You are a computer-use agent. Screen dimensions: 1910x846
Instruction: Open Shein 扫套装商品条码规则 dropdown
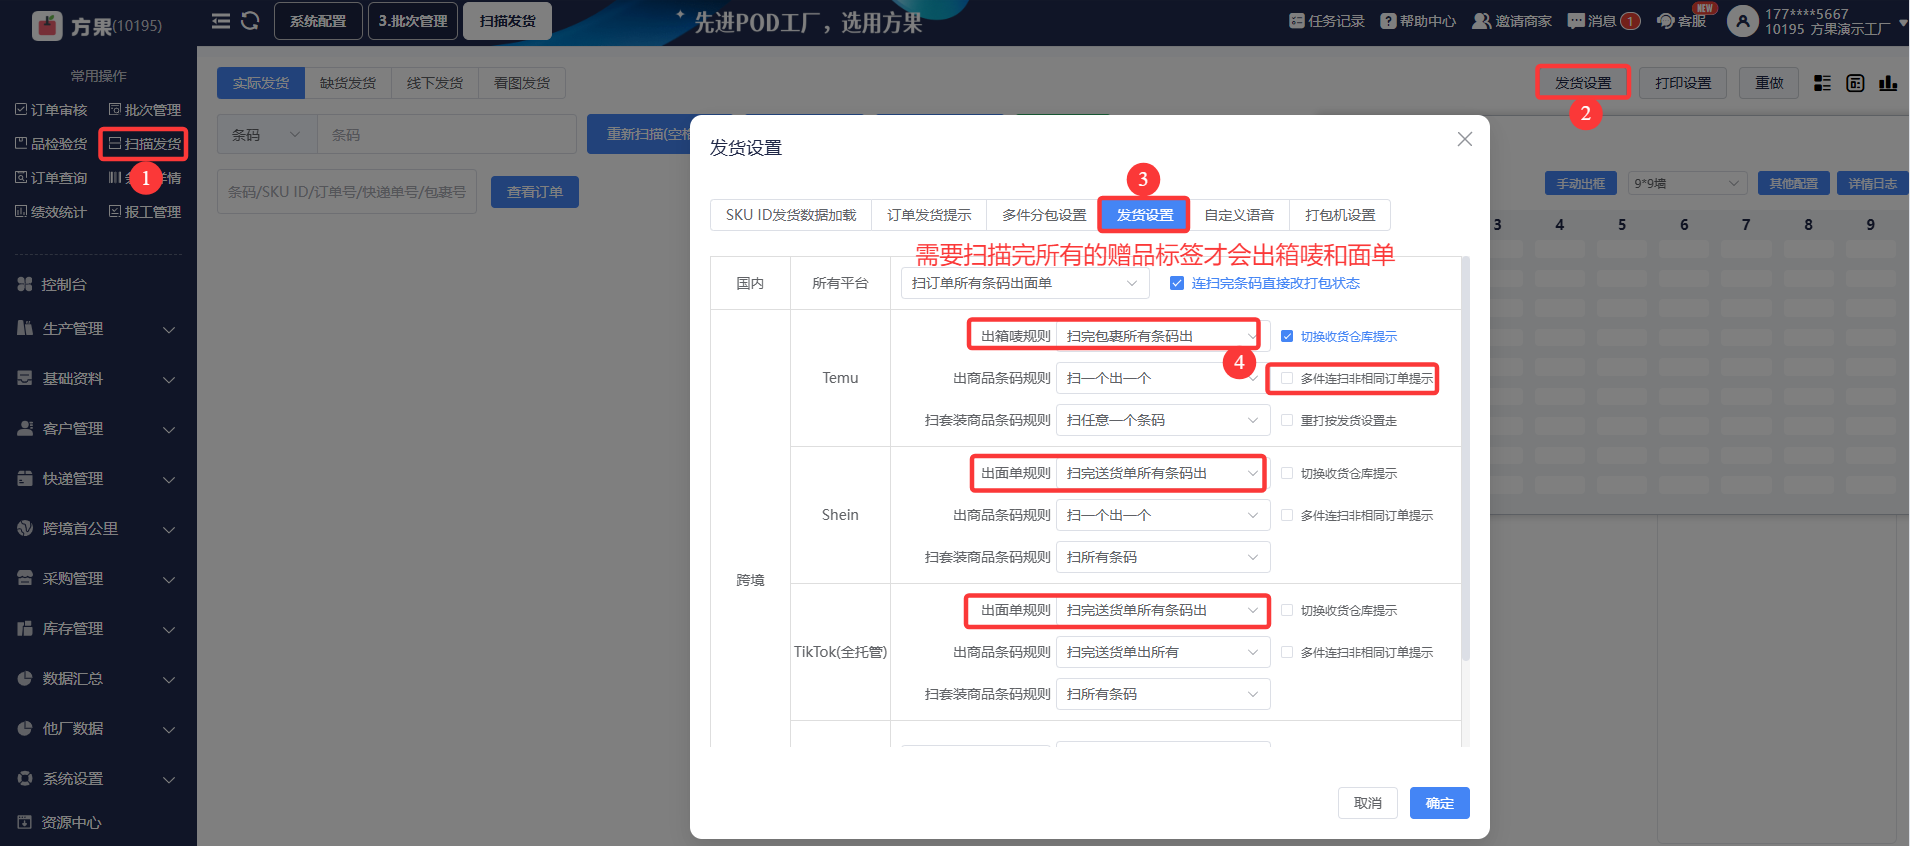click(x=1162, y=557)
